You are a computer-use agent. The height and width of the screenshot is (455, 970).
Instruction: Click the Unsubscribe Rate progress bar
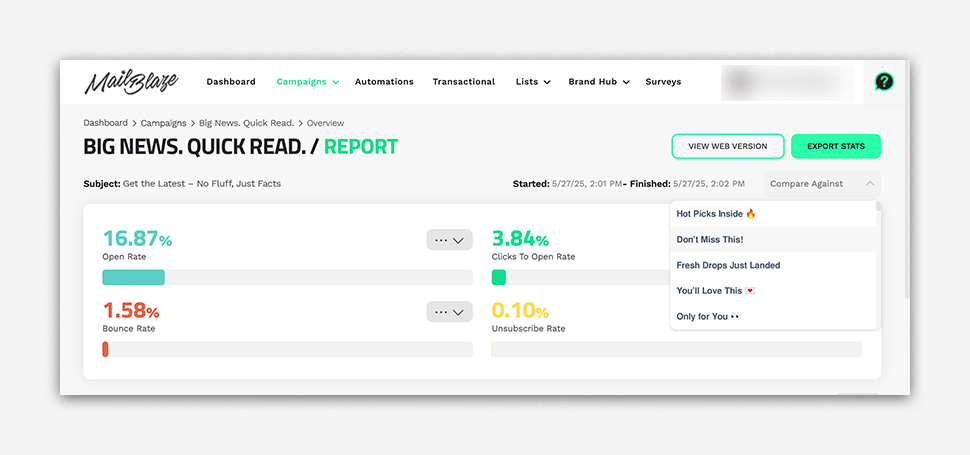(x=677, y=349)
